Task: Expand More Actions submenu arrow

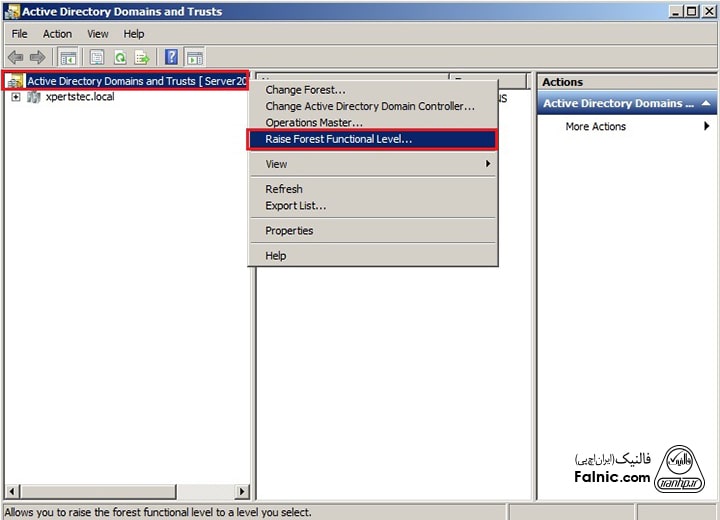Action: pyautogui.click(x=706, y=127)
